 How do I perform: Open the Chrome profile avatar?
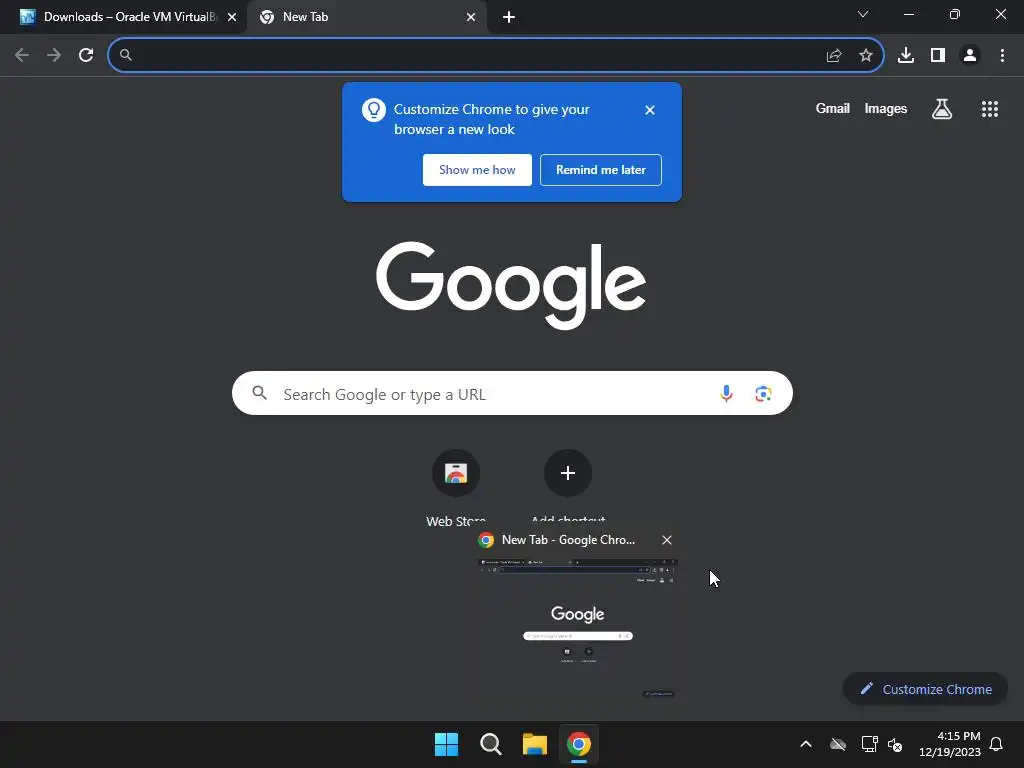click(x=970, y=55)
